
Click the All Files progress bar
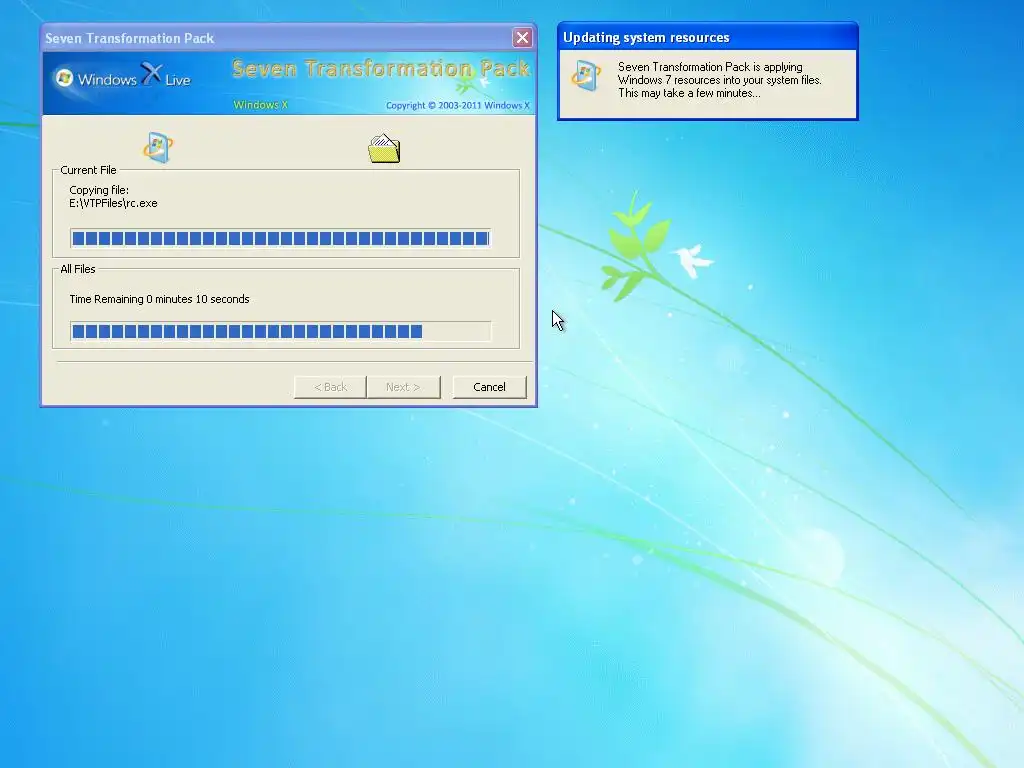280,331
